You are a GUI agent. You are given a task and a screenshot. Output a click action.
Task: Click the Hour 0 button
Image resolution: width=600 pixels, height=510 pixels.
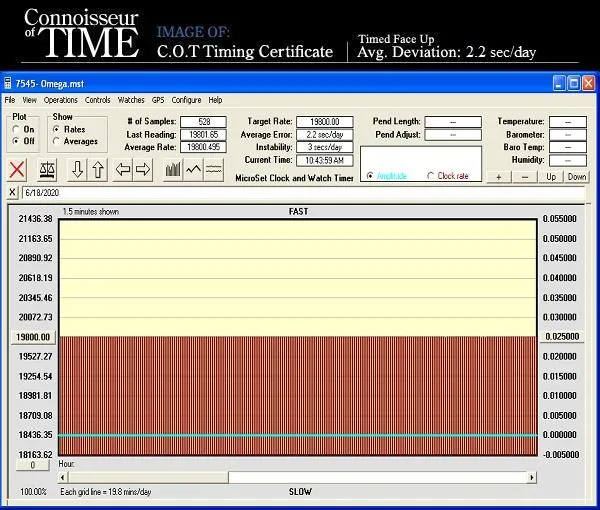pos(33,465)
